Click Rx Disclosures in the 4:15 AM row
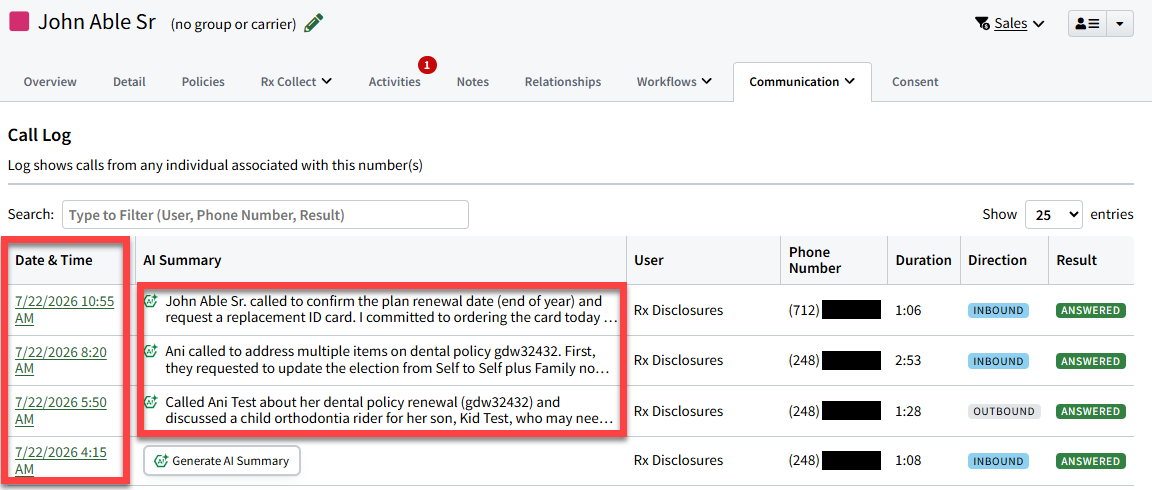1152x490 pixels. pos(678,461)
